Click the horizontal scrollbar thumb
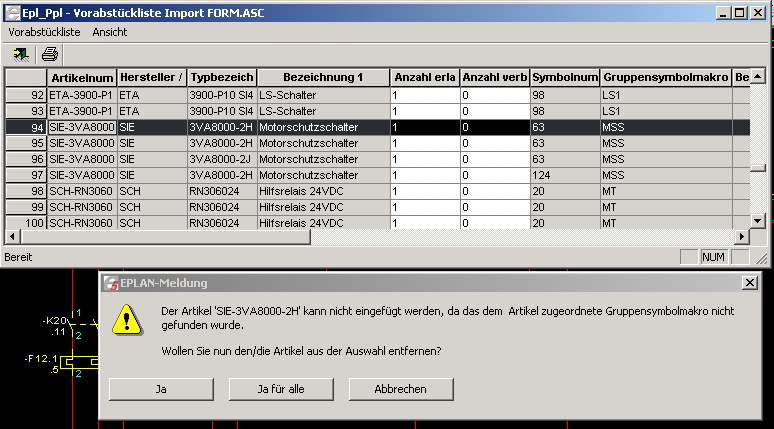The image size is (774, 429). [x=165, y=237]
